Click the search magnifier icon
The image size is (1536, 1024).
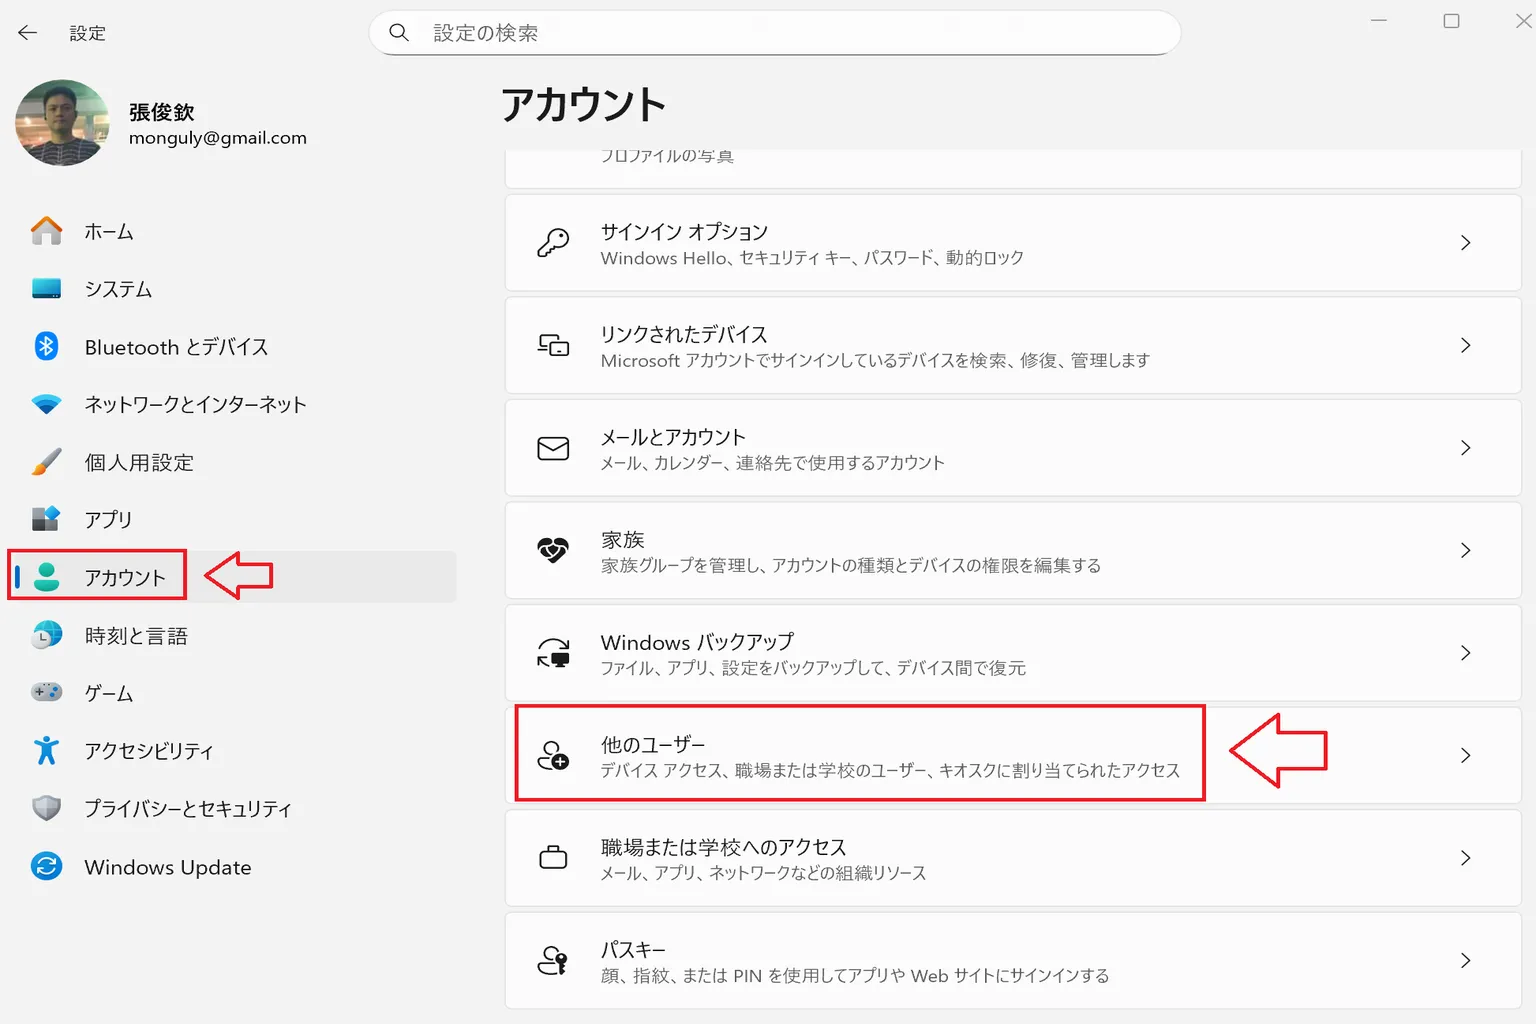399,33
